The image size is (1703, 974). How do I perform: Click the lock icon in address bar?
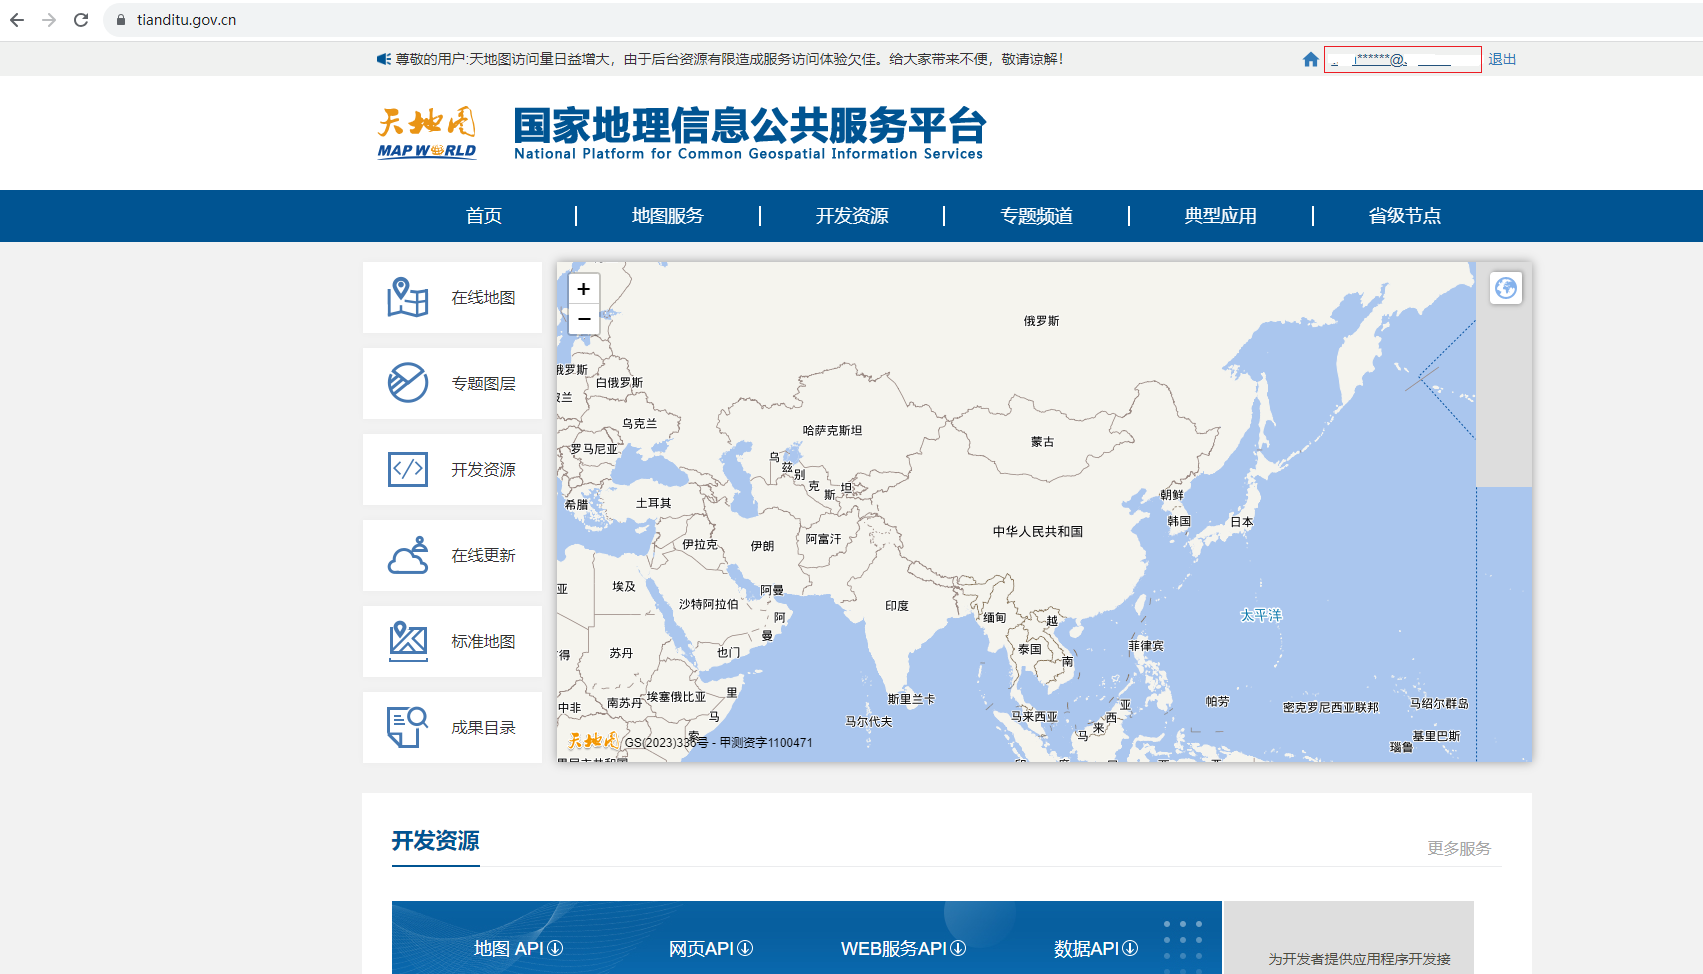click(x=121, y=20)
